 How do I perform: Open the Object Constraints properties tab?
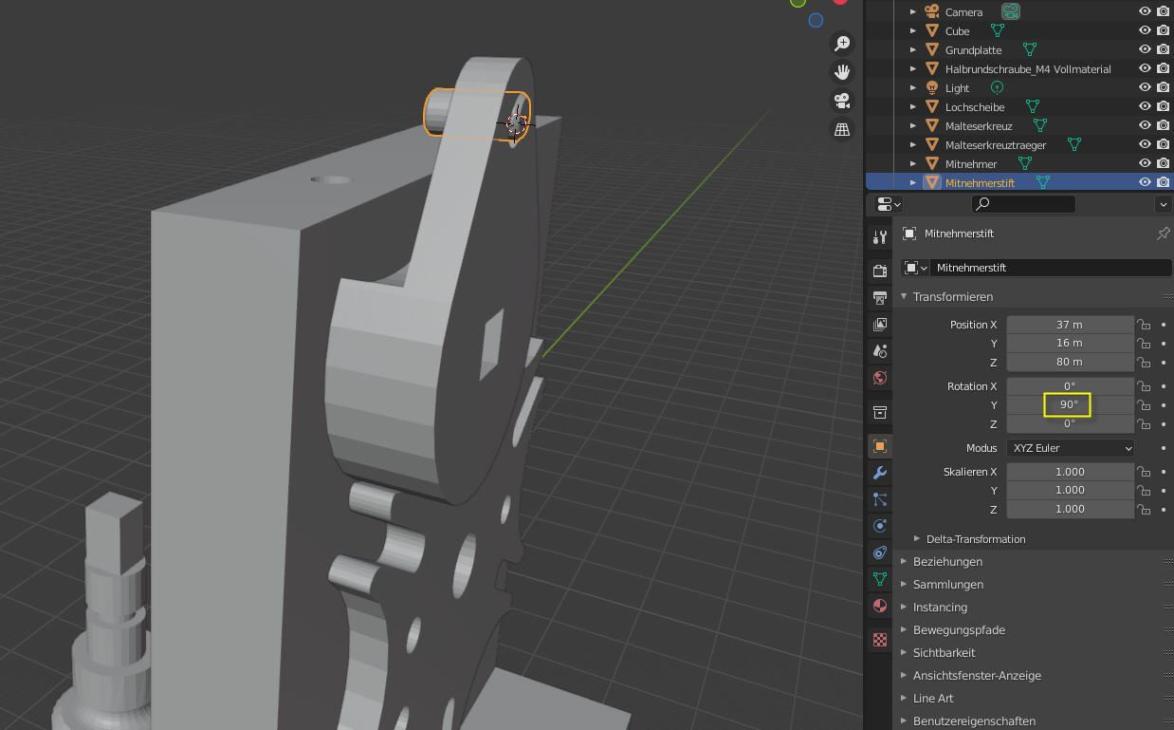tap(880, 553)
